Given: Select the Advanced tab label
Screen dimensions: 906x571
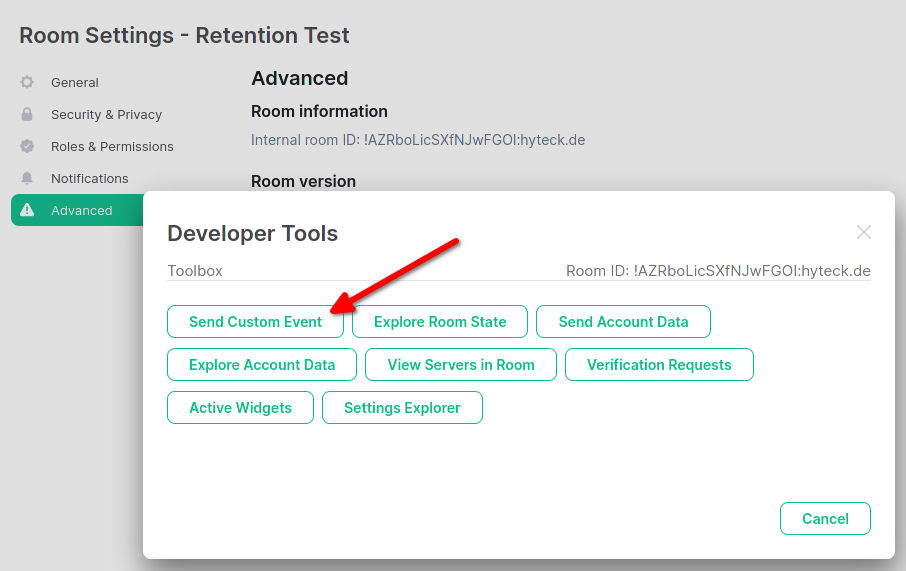Looking at the screenshot, I should coord(82,210).
